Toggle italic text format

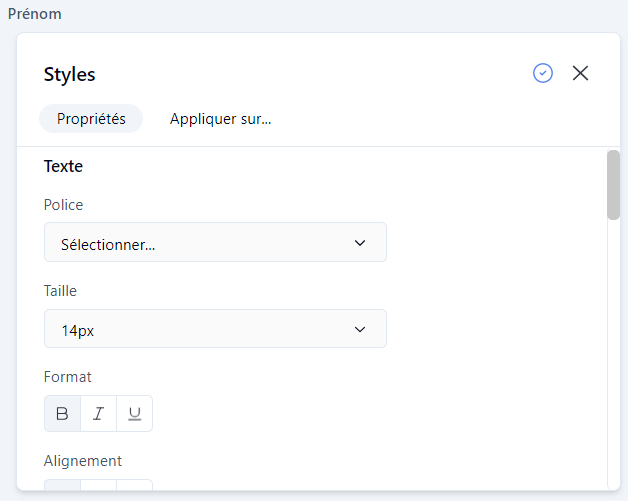(98, 414)
